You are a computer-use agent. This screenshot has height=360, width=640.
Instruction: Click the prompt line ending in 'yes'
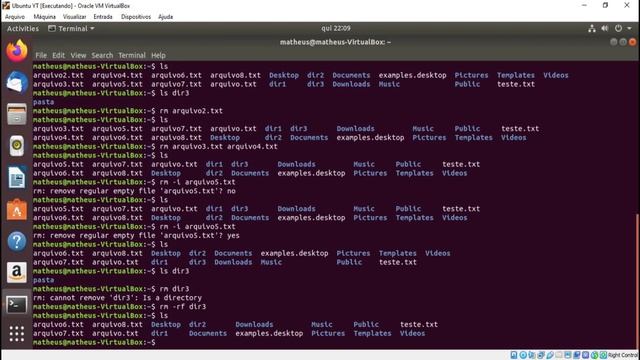point(136,235)
